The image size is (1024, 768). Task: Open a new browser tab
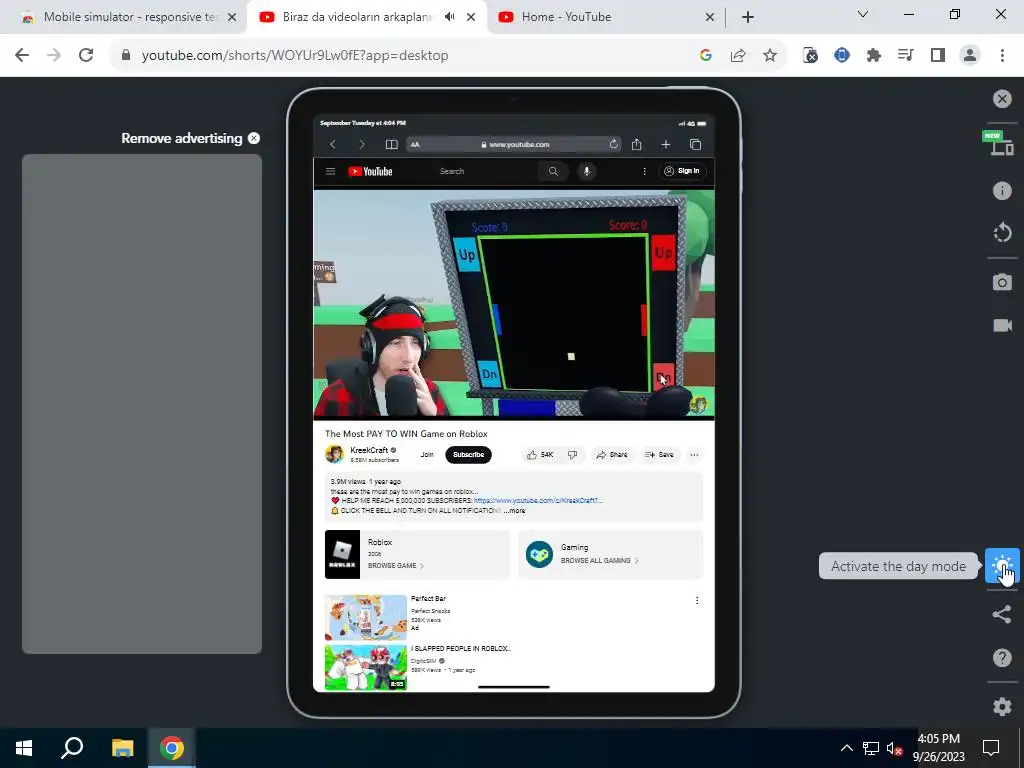[748, 17]
